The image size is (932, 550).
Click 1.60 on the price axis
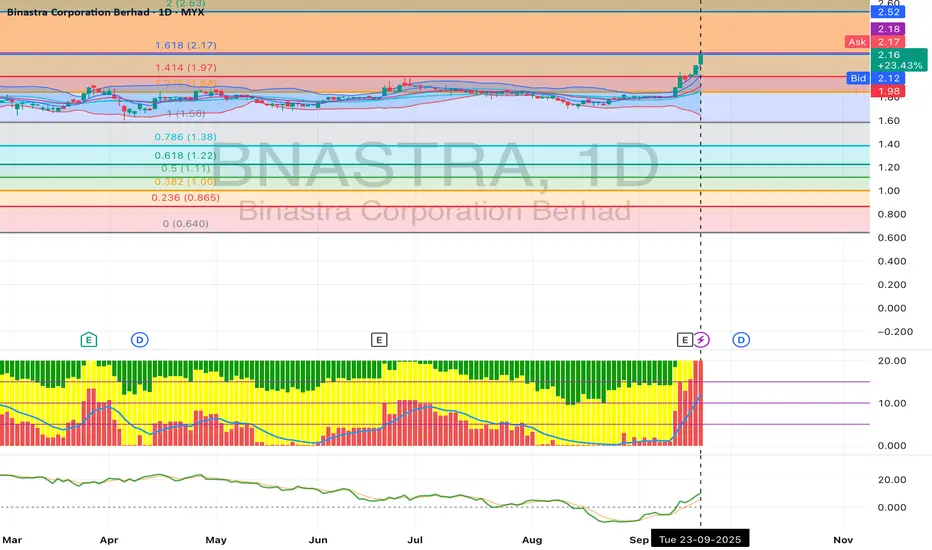coord(889,121)
